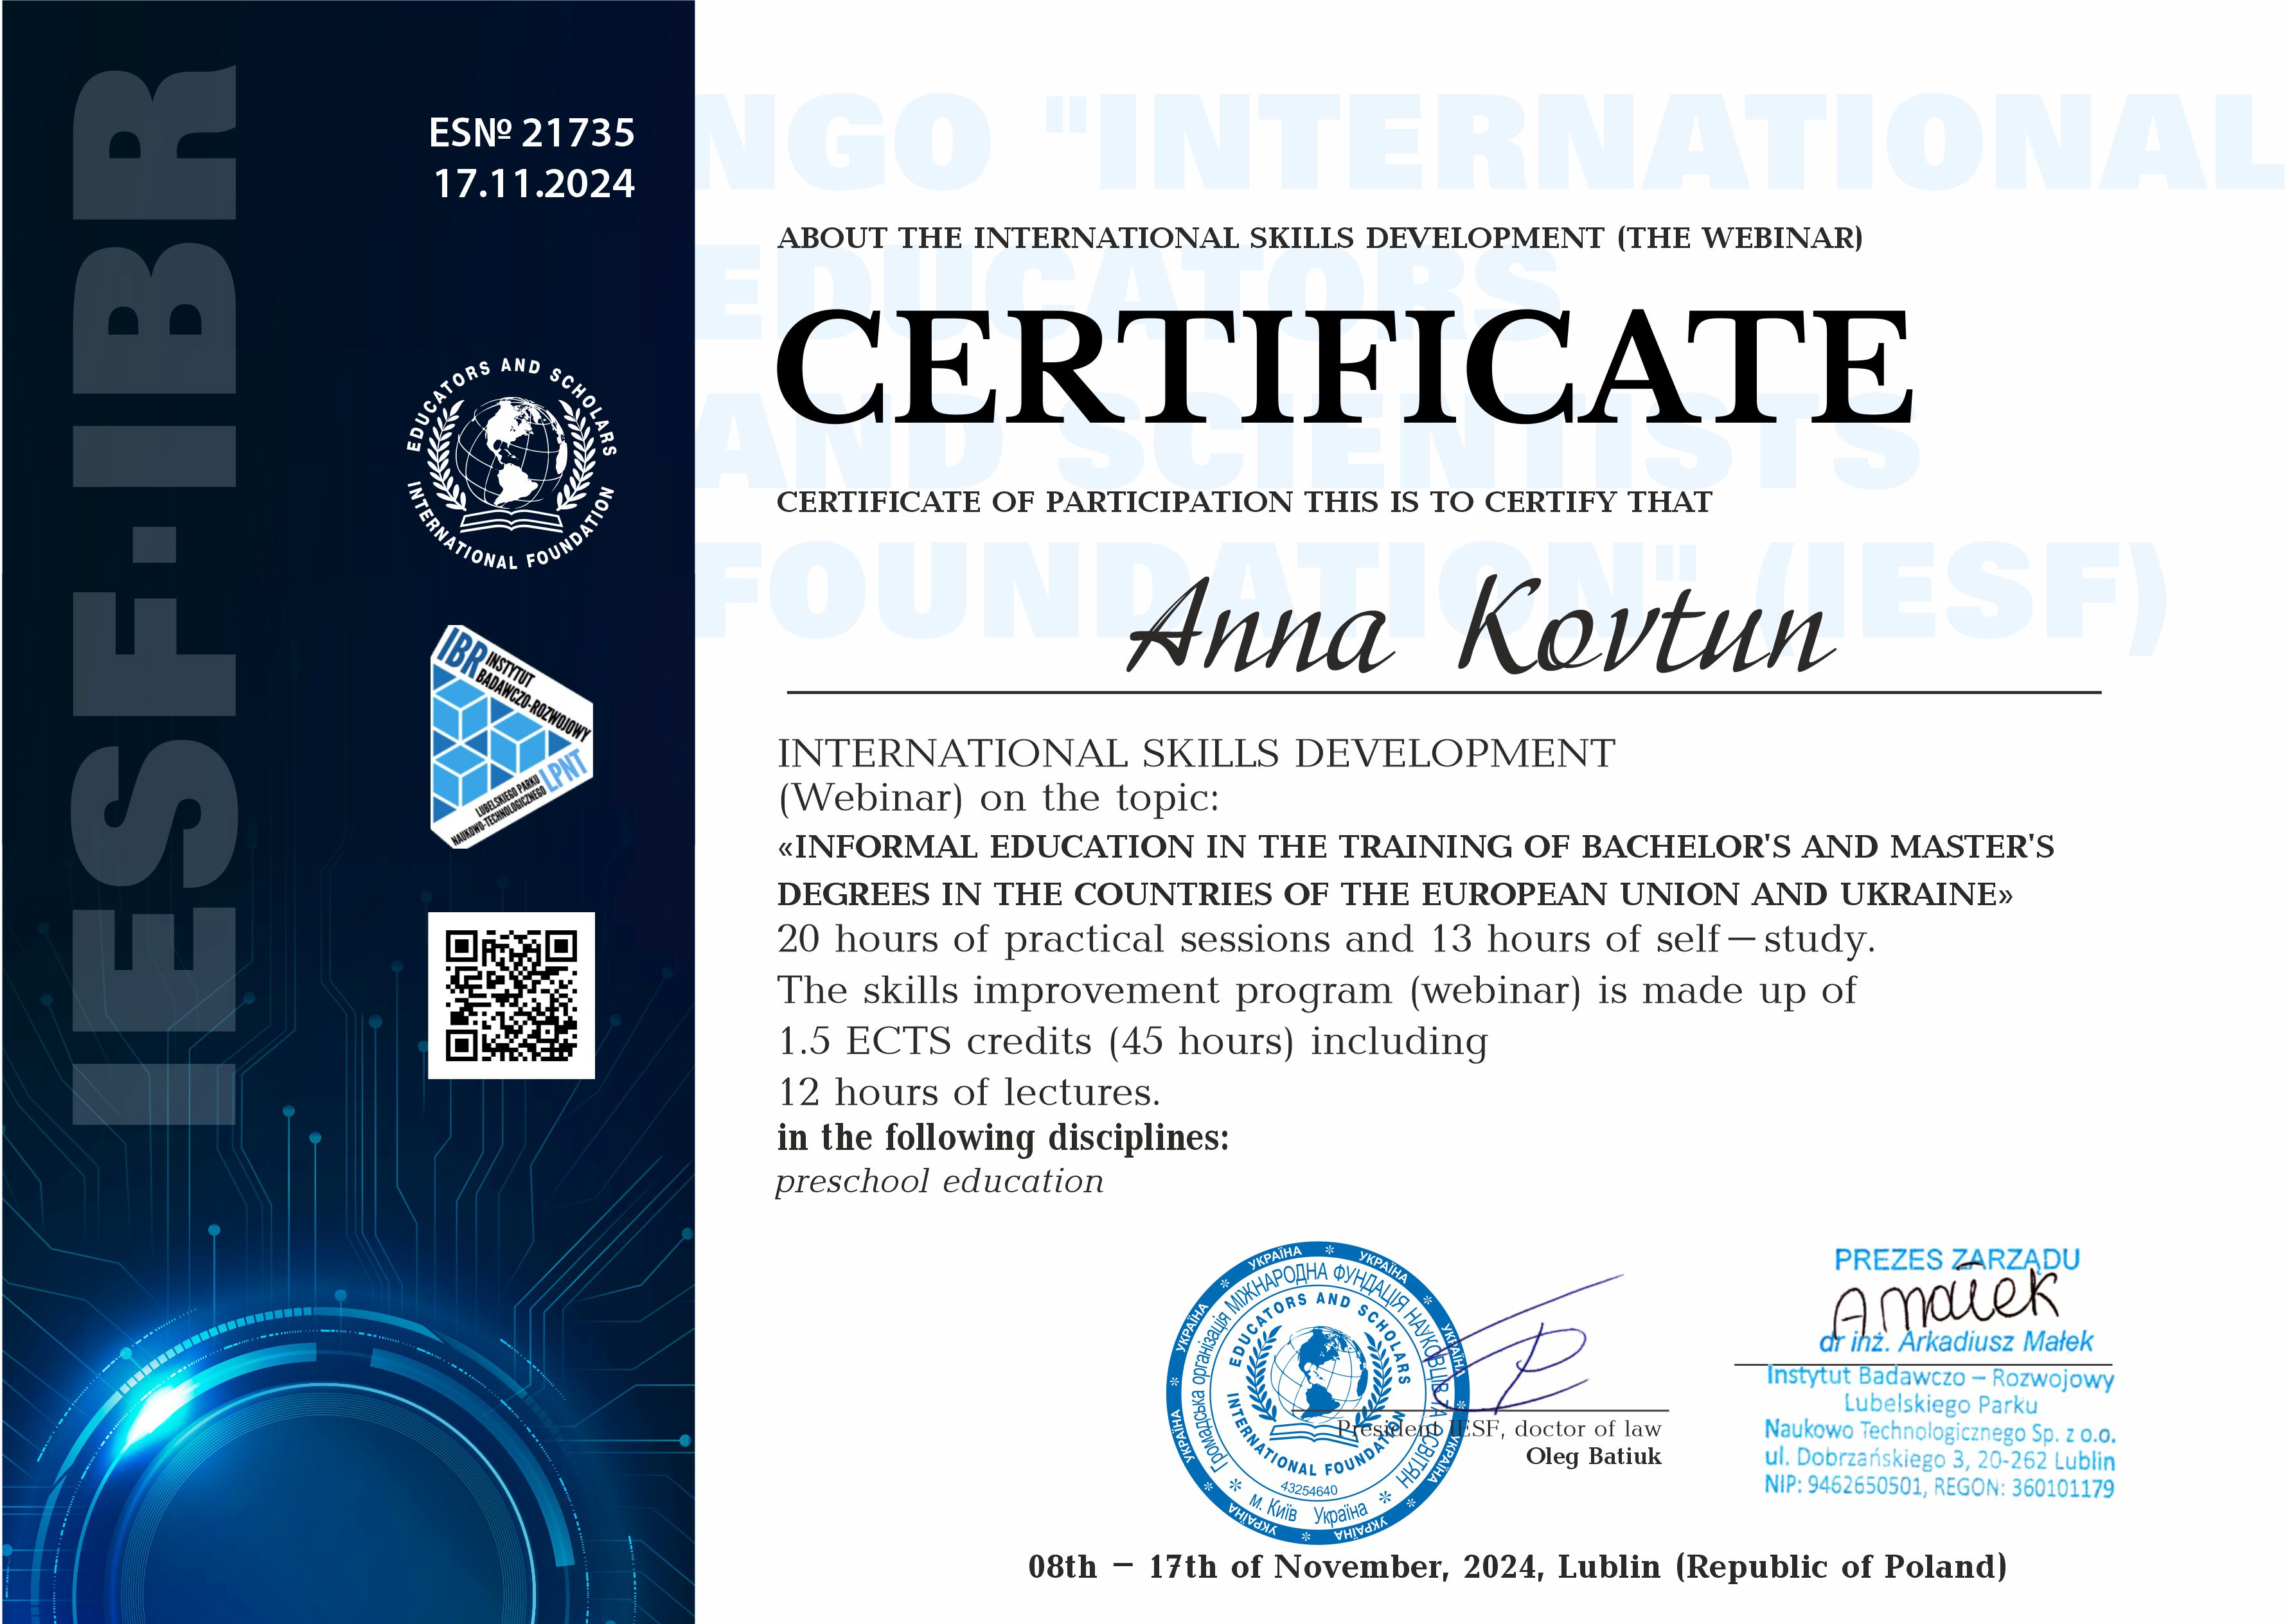The width and height of the screenshot is (2285, 1624).
Task: Click the date "17.11.2024"
Action: tap(534, 184)
